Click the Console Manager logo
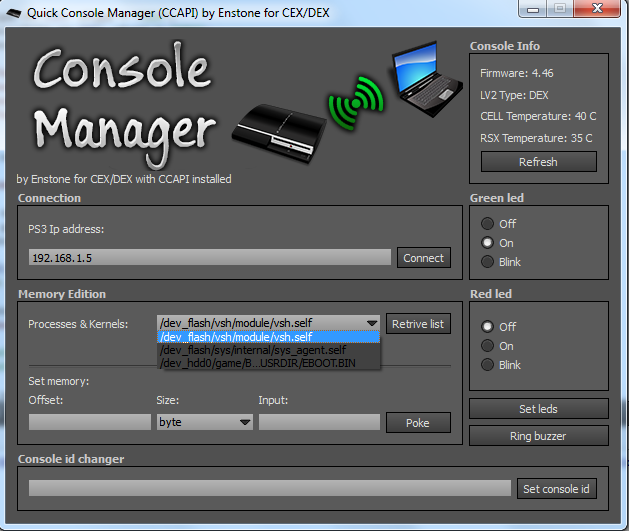The width and height of the screenshot is (629, 531). pyautogui.click(x=123, y=104)
